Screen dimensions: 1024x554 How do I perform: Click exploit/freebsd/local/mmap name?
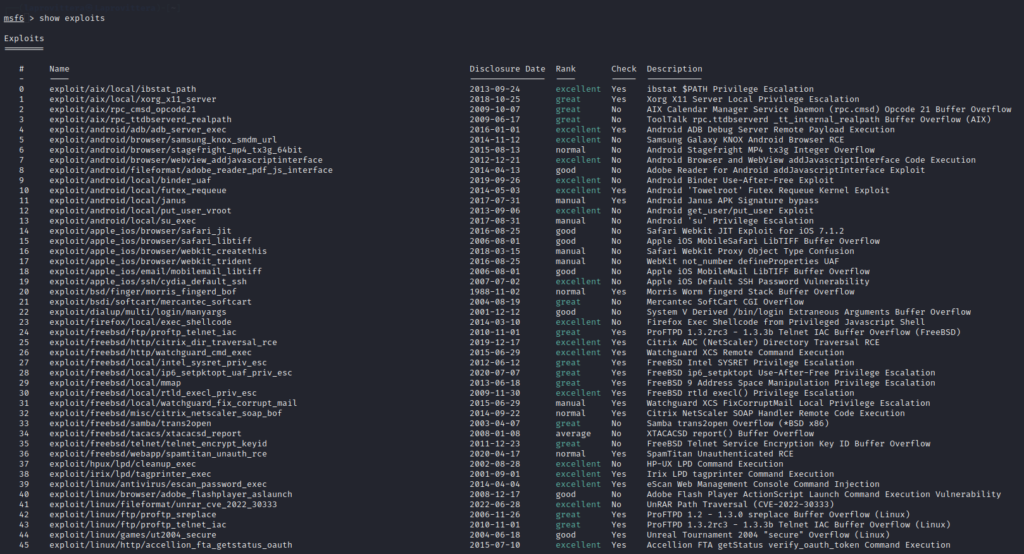pyautogui.click(x=115, y=383)
